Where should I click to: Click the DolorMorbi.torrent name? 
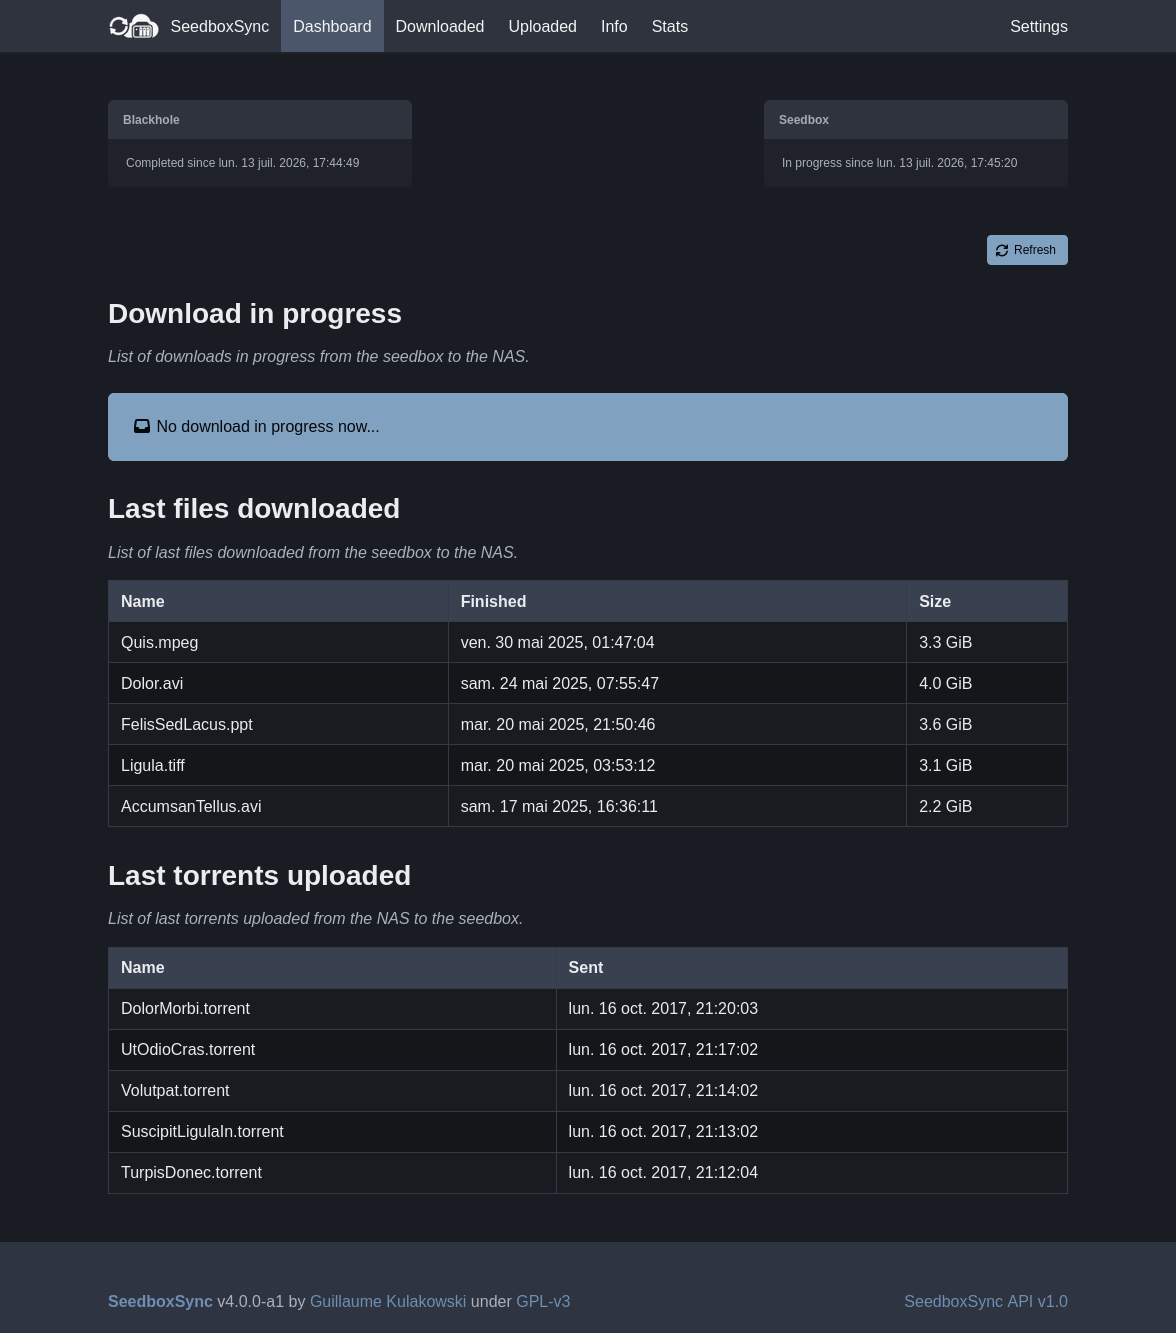click(x=186, y=1008)
